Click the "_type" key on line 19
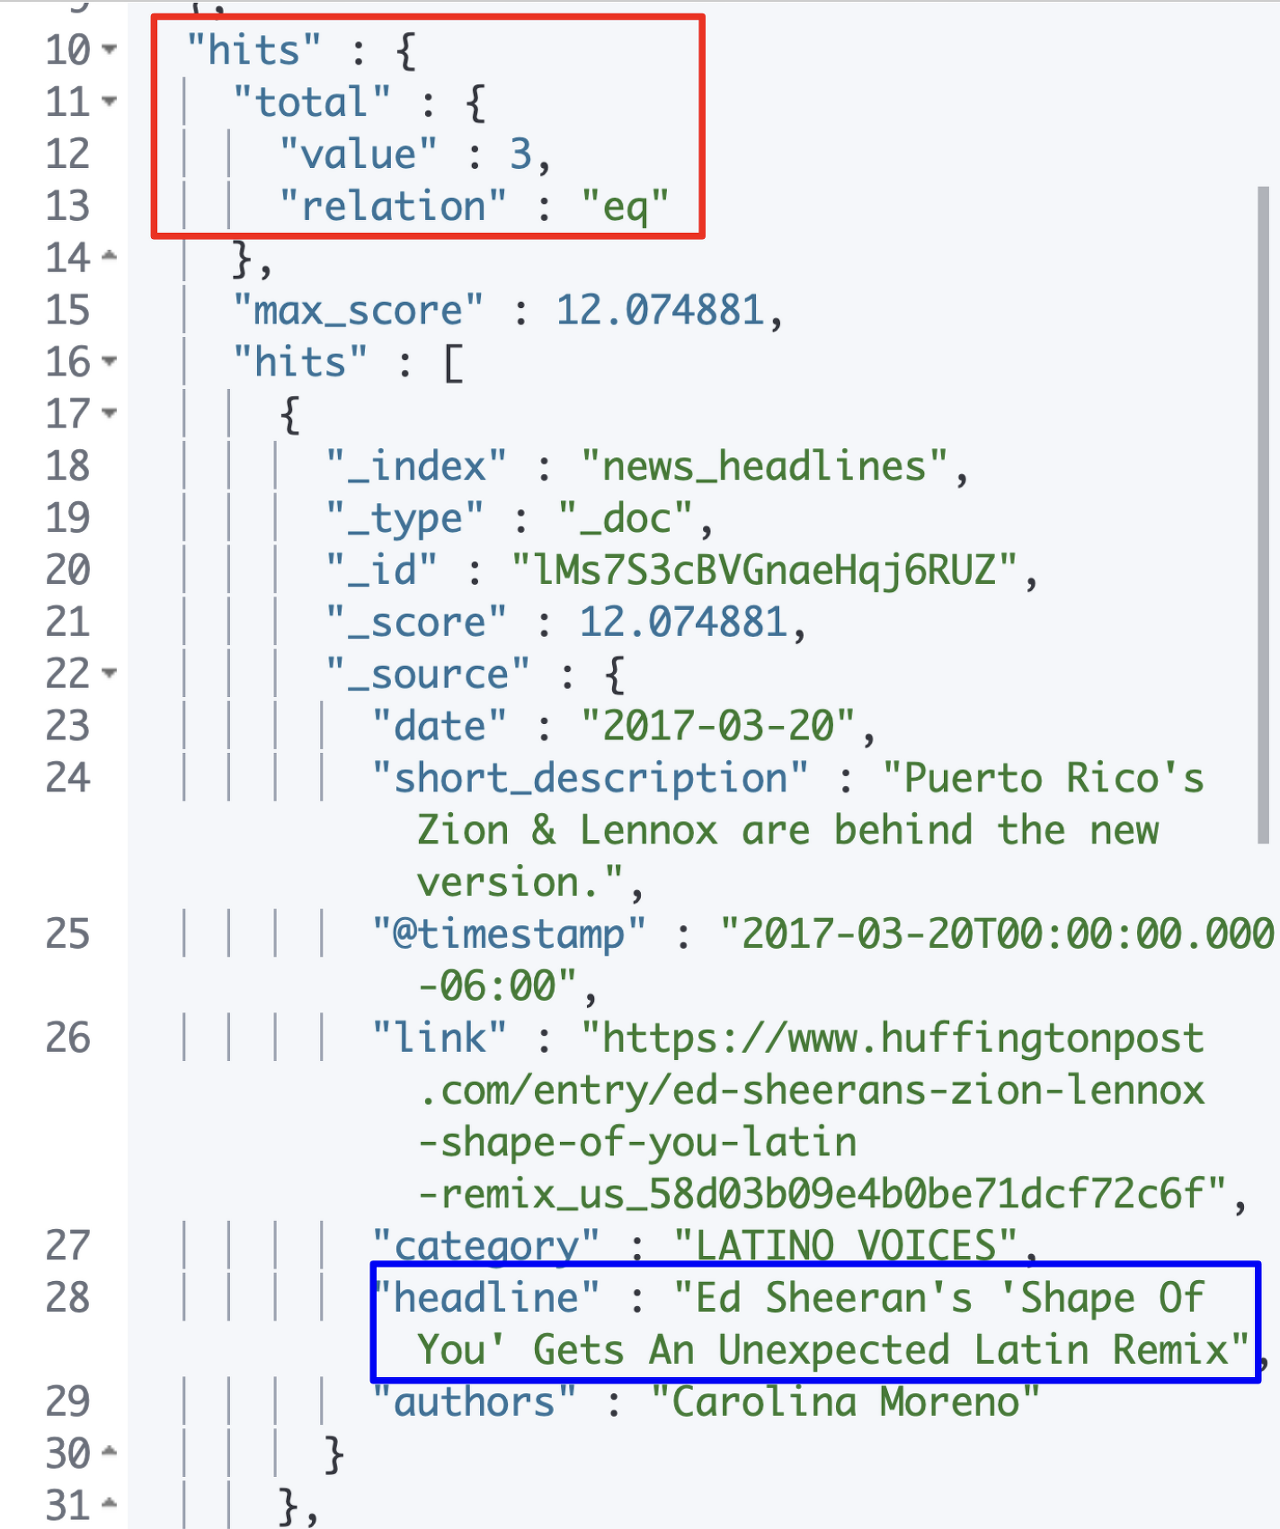Image resolution: width=1280 pixels, height=1529 pixels. coord(405,518)
